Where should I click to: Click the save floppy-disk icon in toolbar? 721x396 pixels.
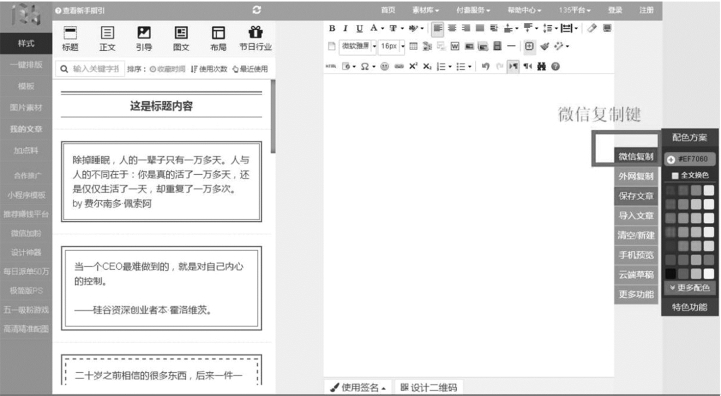(x=497, y=46)
